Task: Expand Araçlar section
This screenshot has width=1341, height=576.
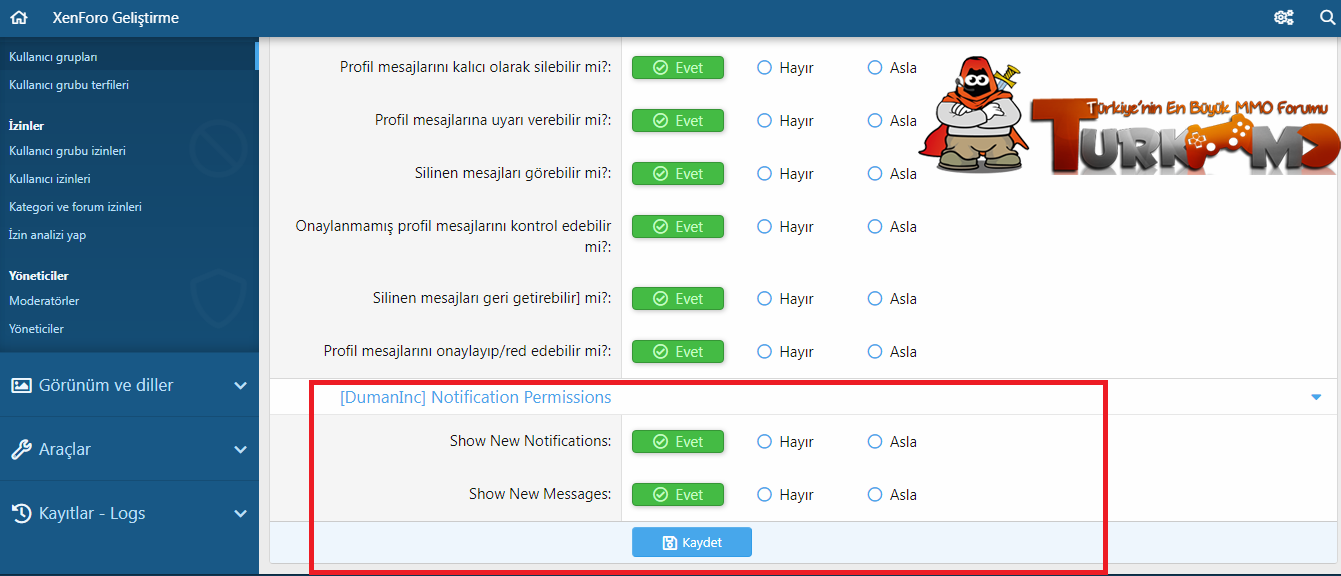Action: (129, 449)
